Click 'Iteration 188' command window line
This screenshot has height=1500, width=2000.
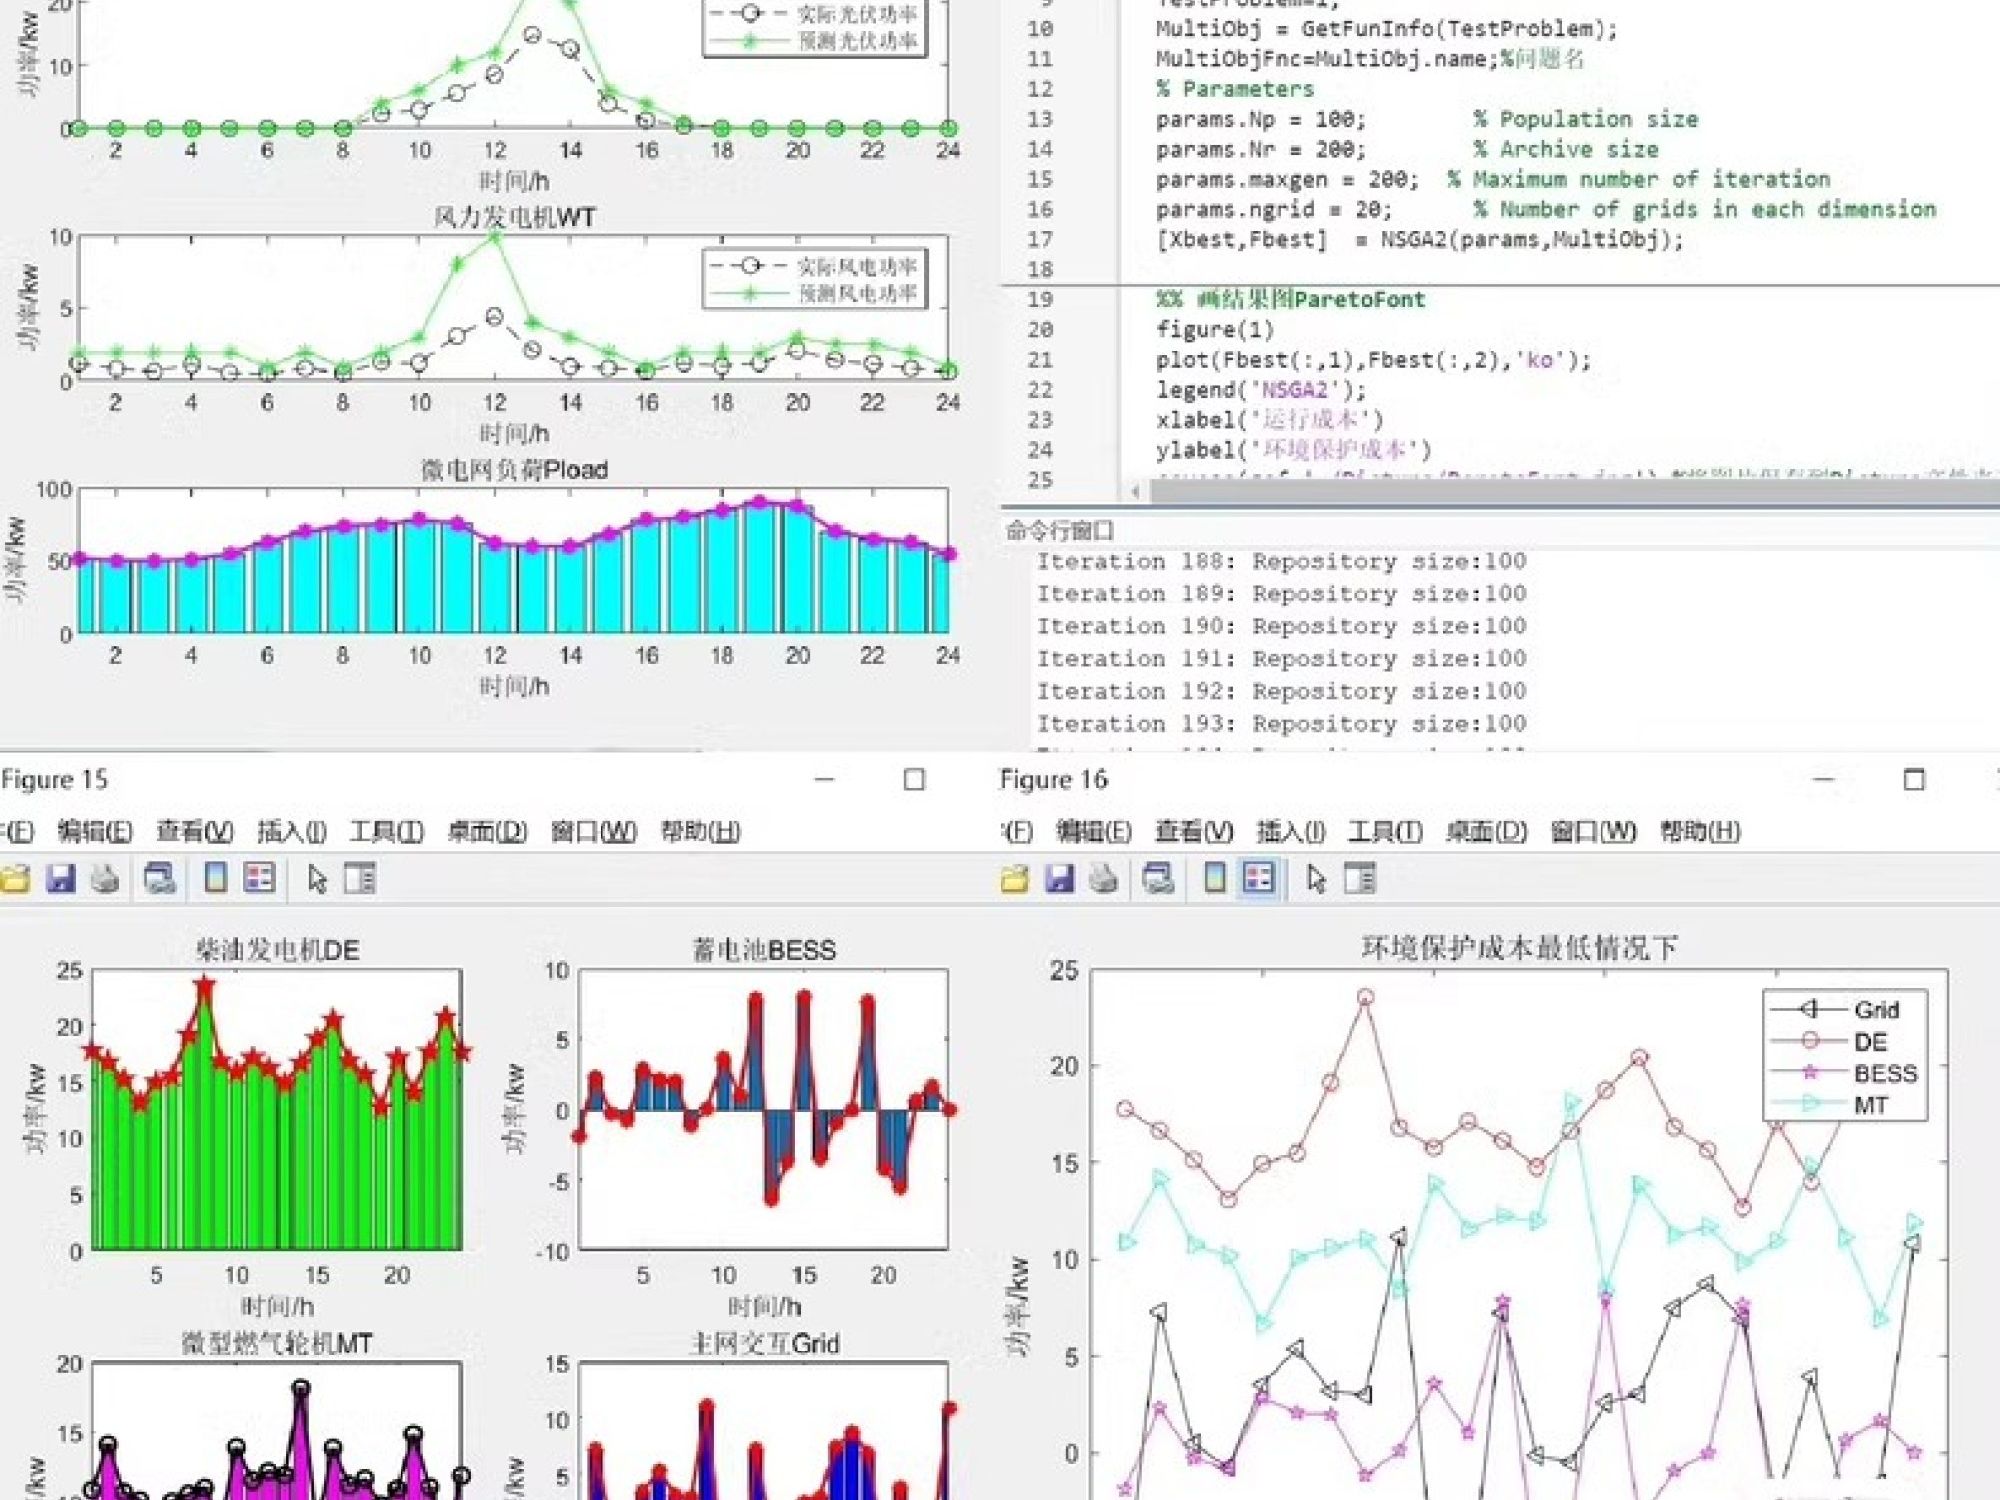click(1281, 561)
